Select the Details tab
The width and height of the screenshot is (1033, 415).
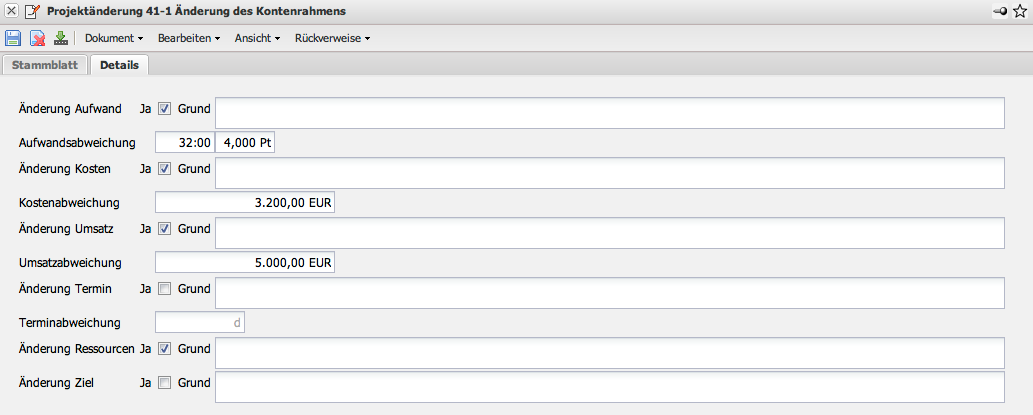point(119,66)
